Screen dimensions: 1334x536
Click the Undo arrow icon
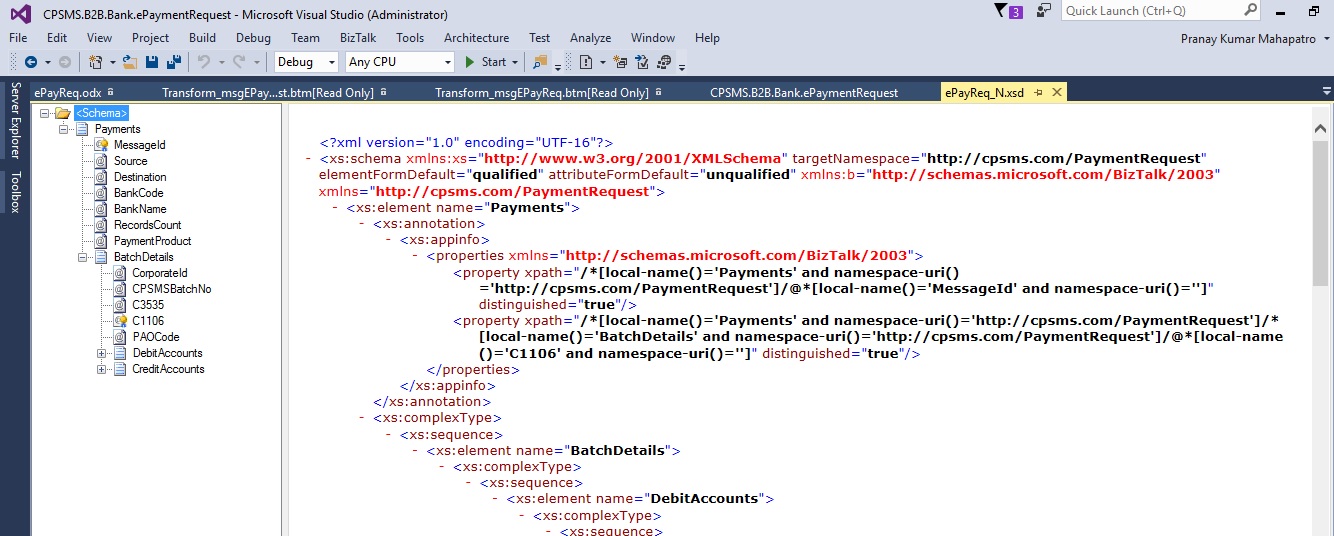pos(203,62)
